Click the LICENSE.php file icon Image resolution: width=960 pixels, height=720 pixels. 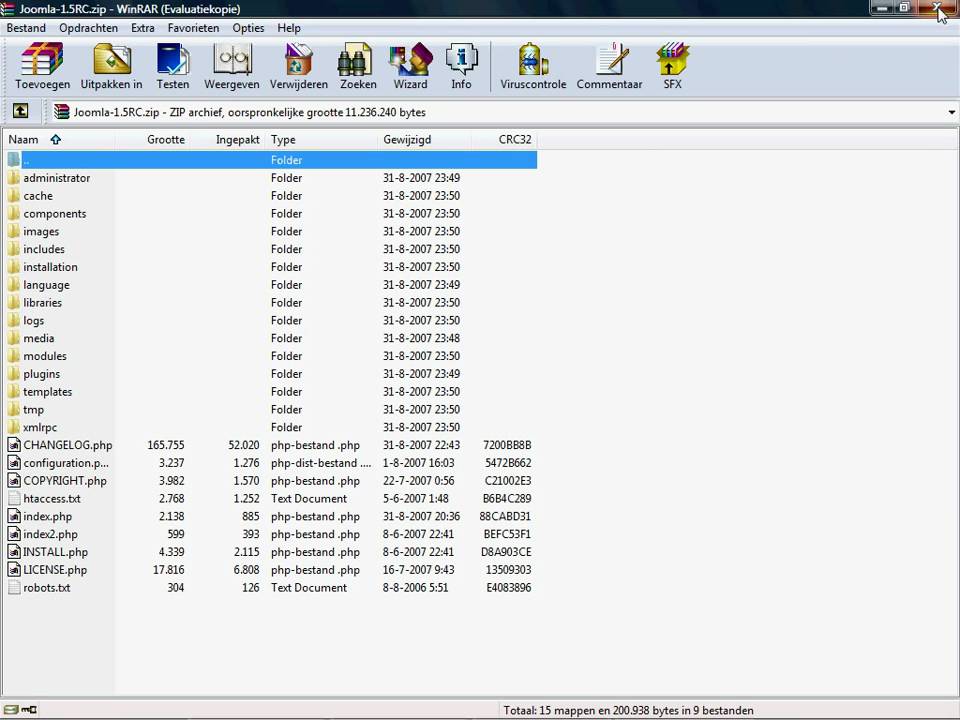[x=14, y=570]
